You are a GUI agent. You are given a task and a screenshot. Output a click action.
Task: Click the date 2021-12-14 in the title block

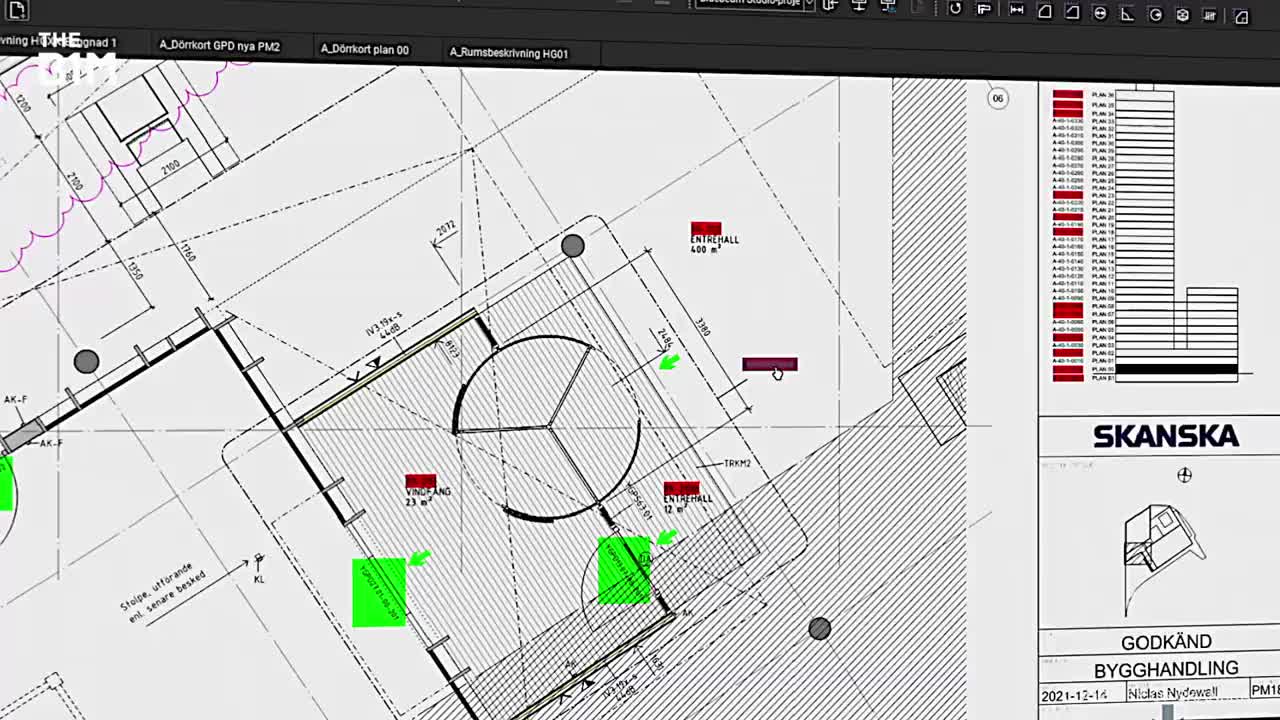1077,696
